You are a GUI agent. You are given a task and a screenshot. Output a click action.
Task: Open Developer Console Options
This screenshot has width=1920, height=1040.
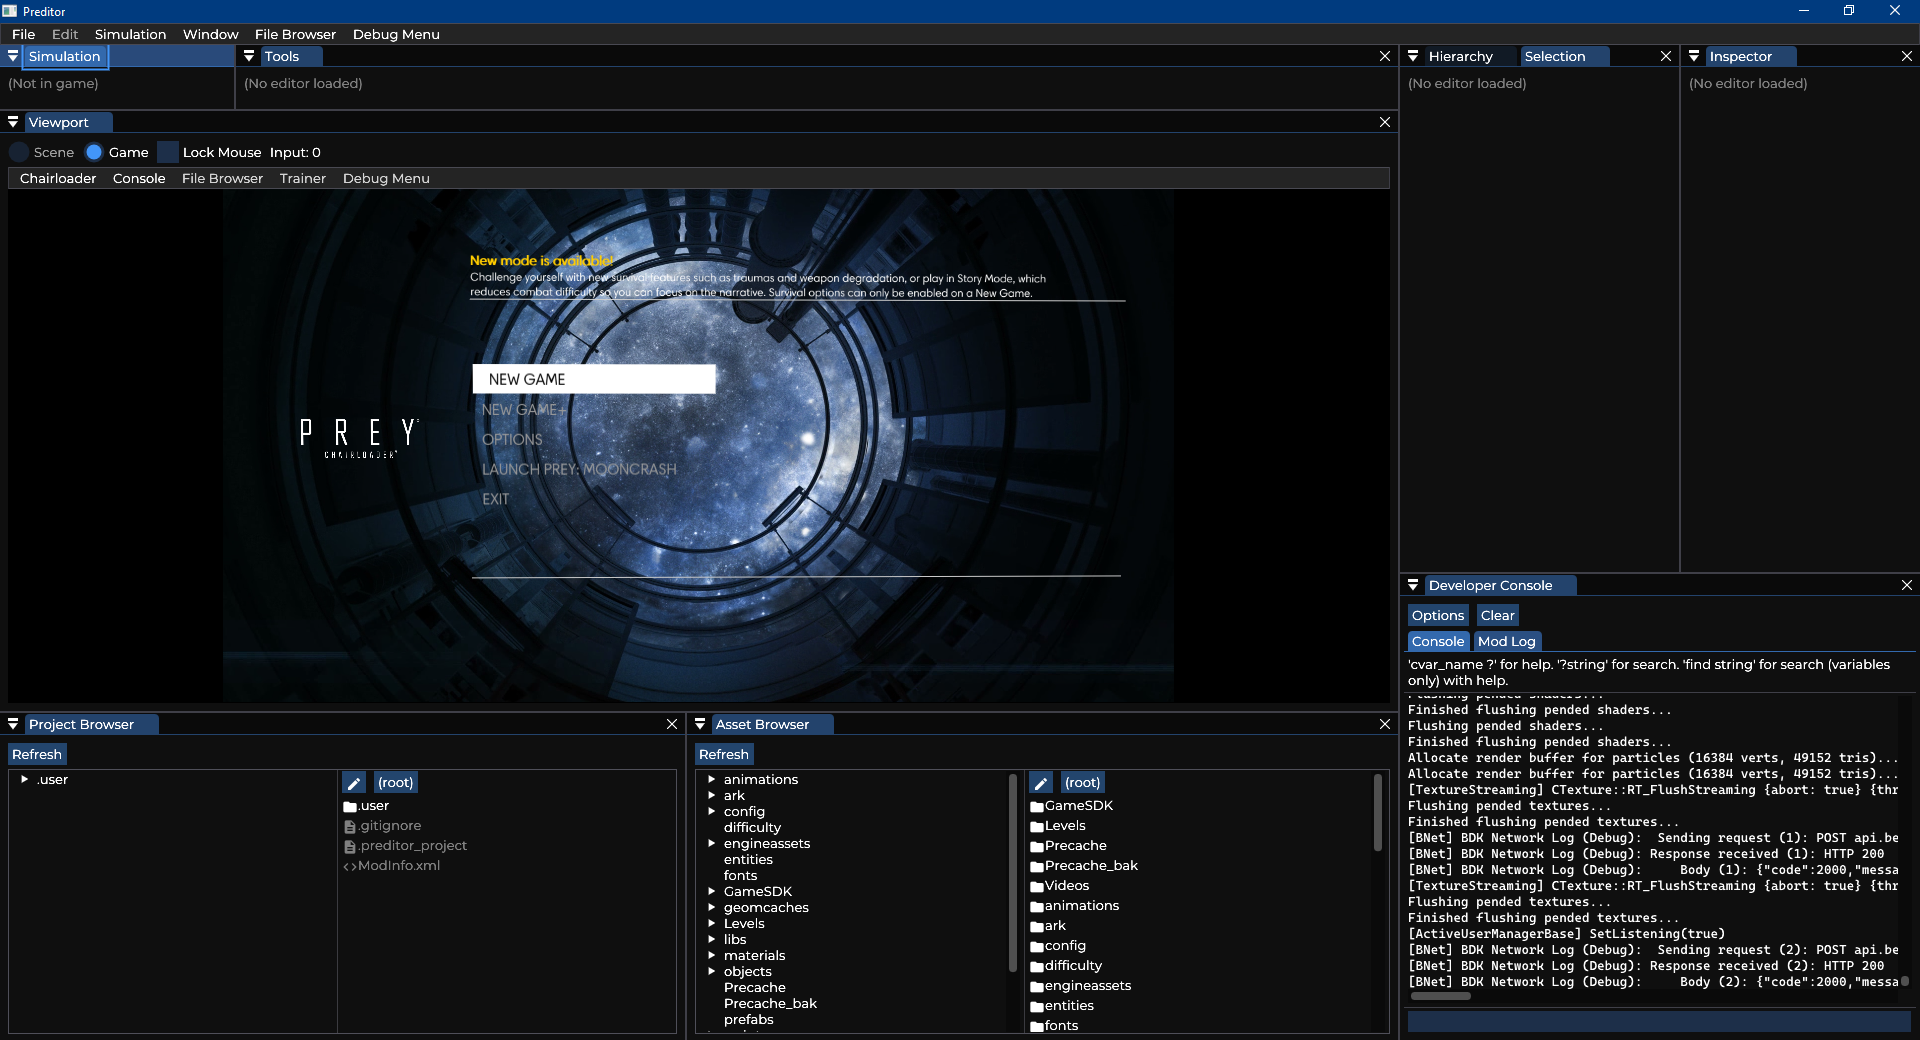[x=1438, y=615]
